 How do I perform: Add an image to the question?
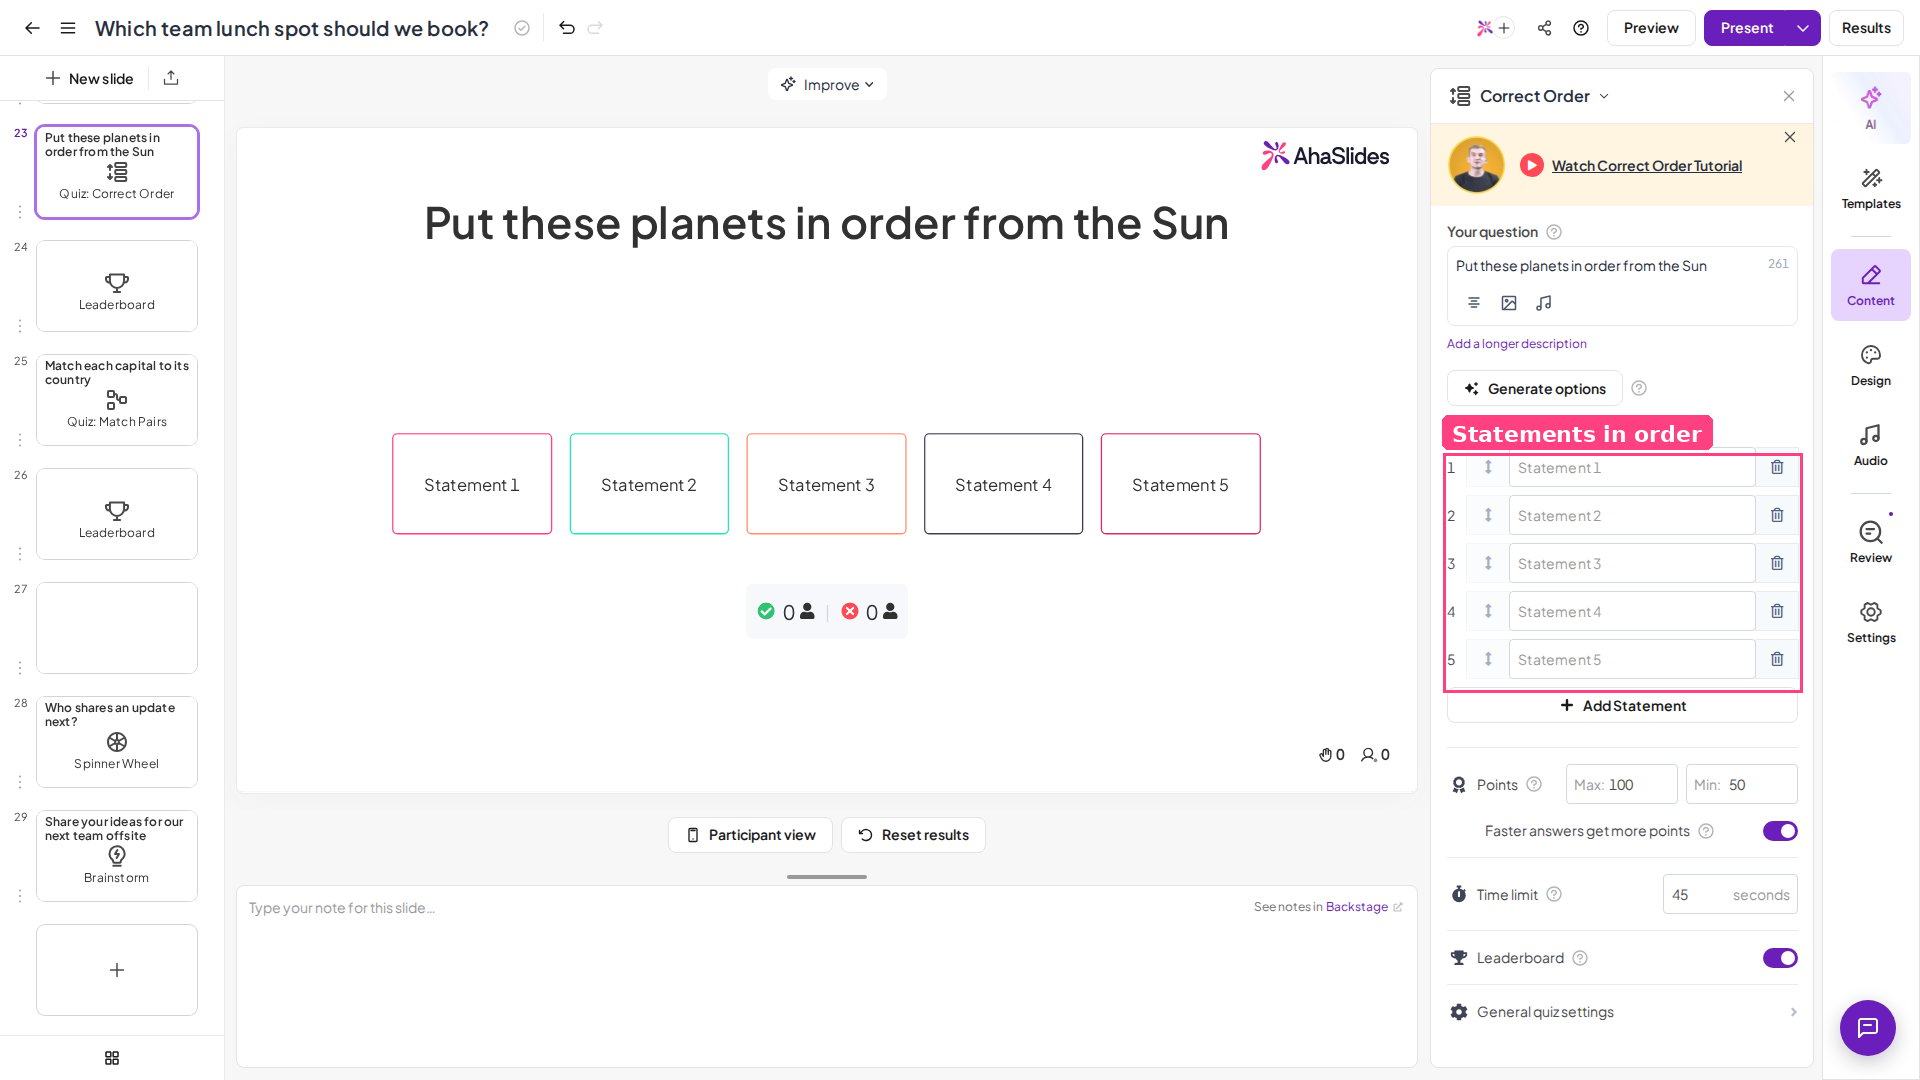1509,303
